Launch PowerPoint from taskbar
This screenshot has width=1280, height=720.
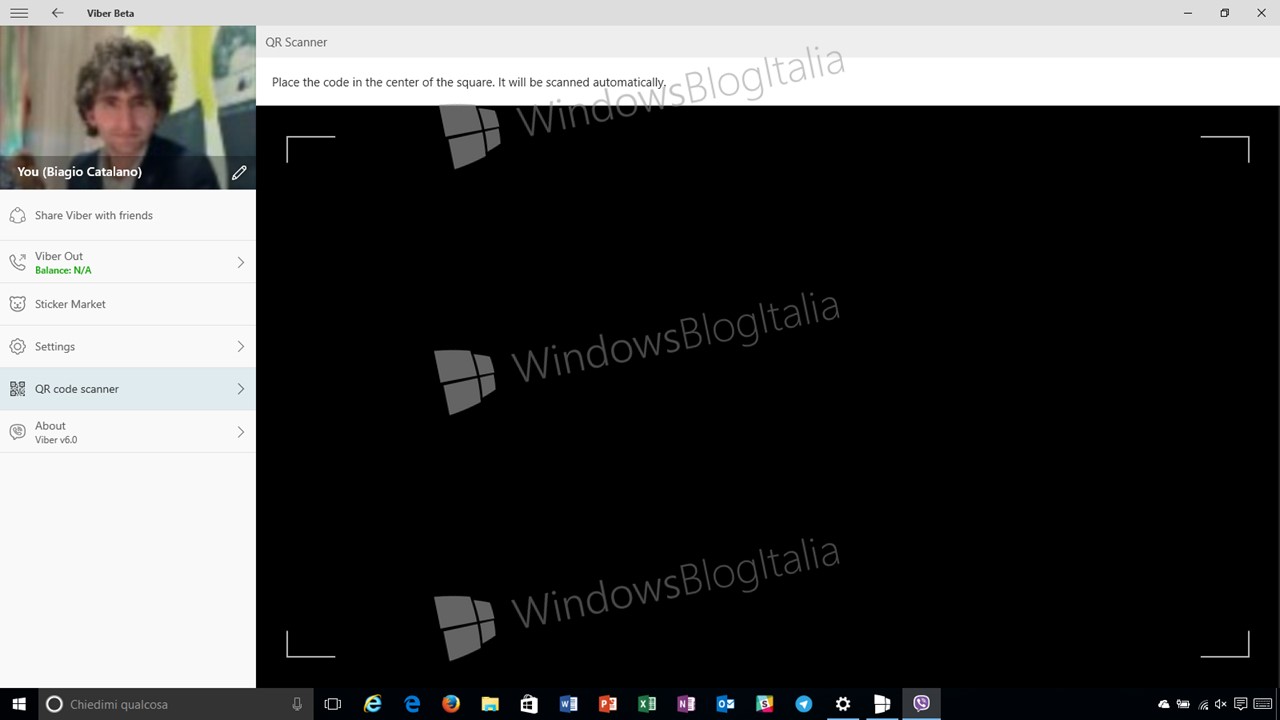click(x=607, y=704)
